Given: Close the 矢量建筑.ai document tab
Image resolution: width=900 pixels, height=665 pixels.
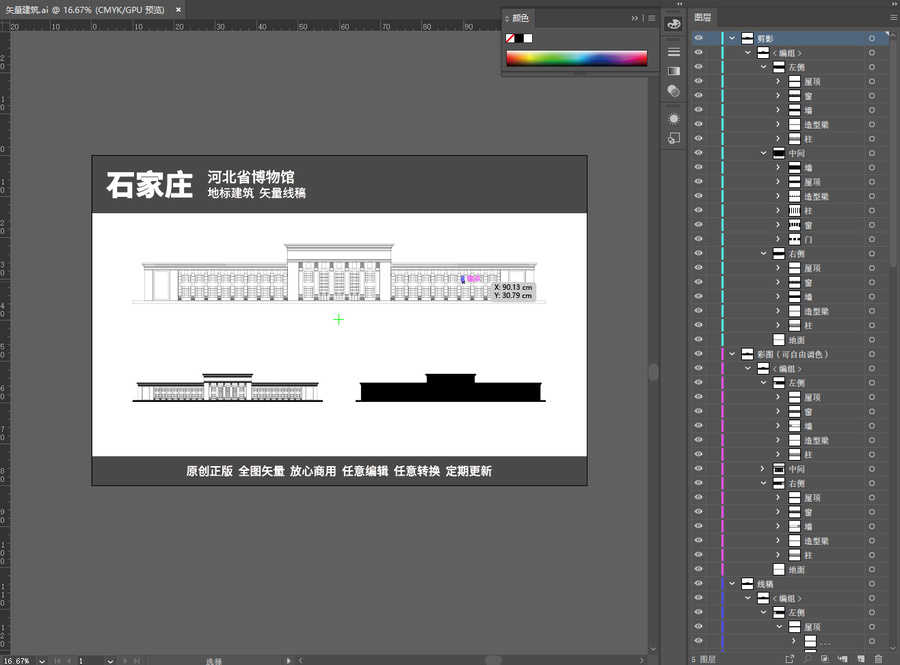Looking at the screenshot, I should 179,10.
